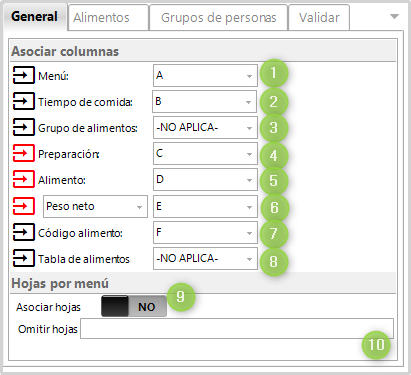411x375 pixels.
Task: Click the Omitir hojas text field
Action: [x=237, y=329]
